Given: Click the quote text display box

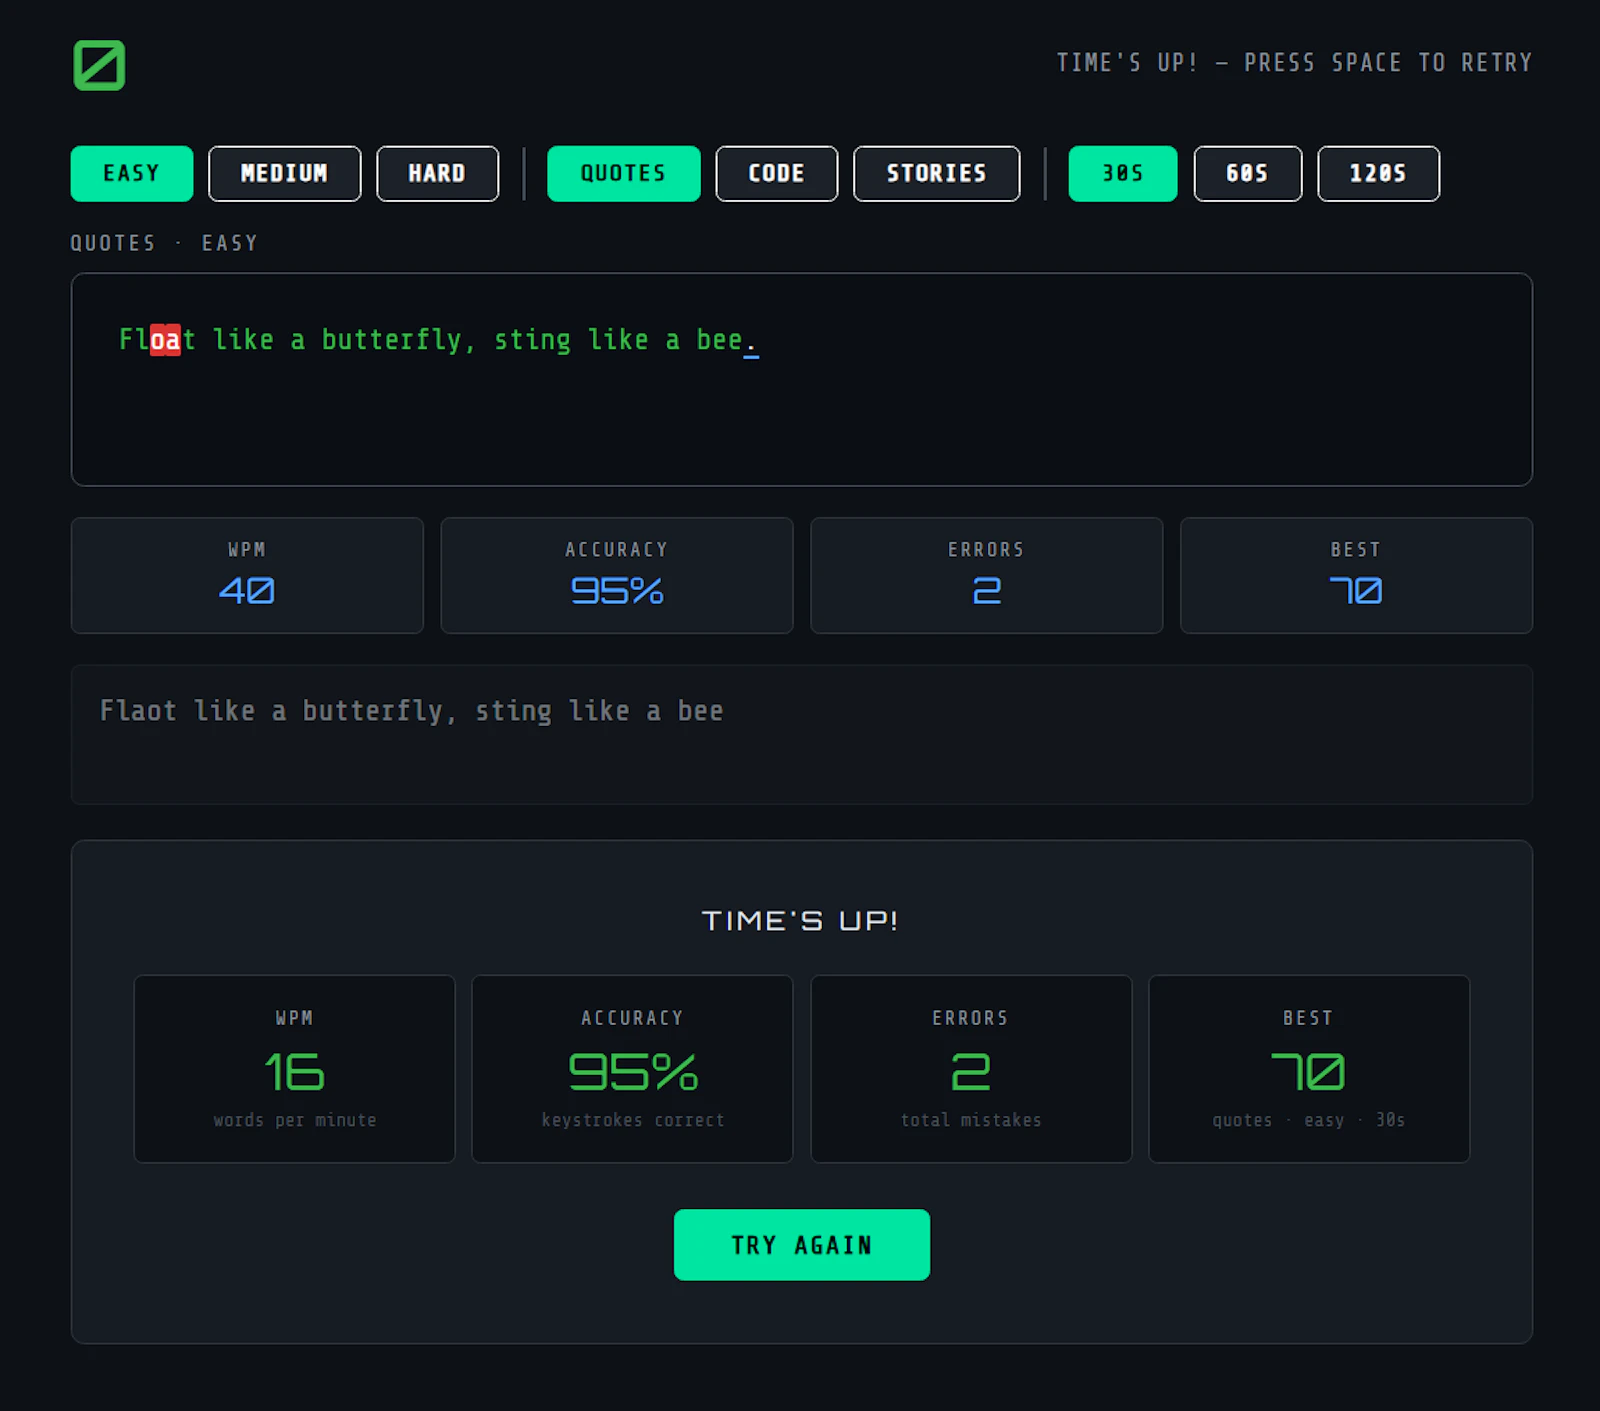Looking at the screenshot, I should pyautogui.click(x=802, y=379).
